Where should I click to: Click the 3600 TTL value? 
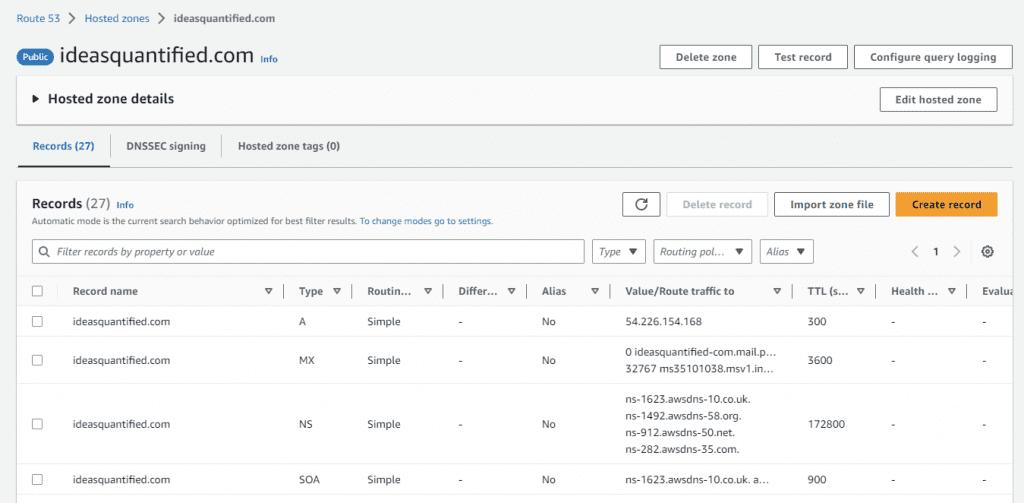coord(820,361)
